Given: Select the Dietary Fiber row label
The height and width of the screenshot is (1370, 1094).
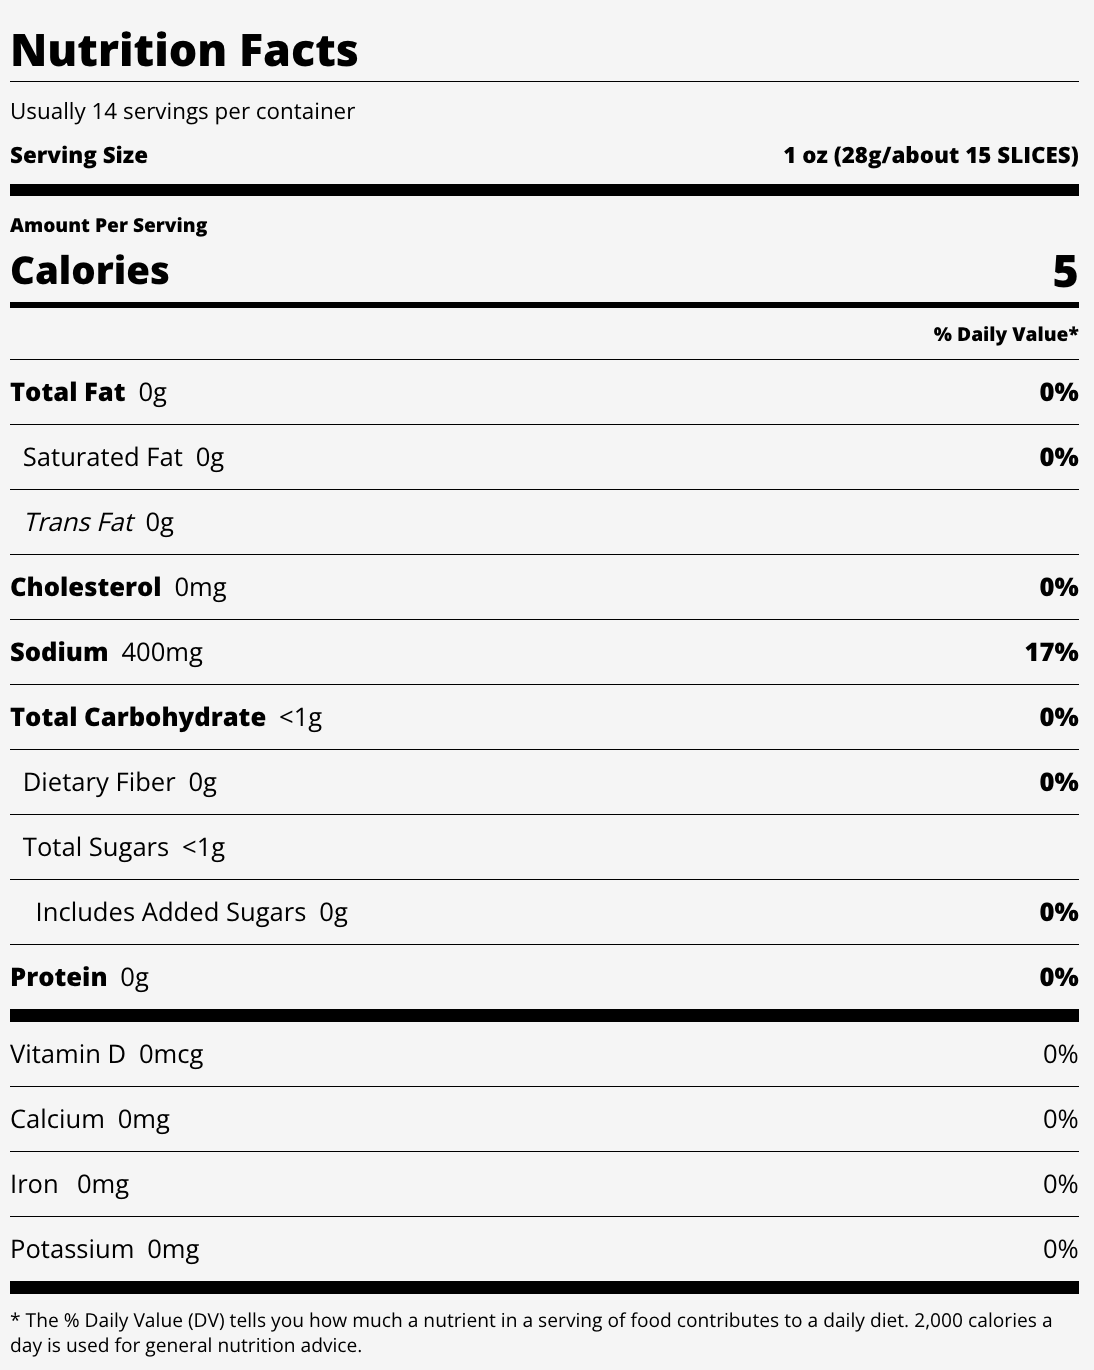Looking at the screenshot, I should pos(119,782).
